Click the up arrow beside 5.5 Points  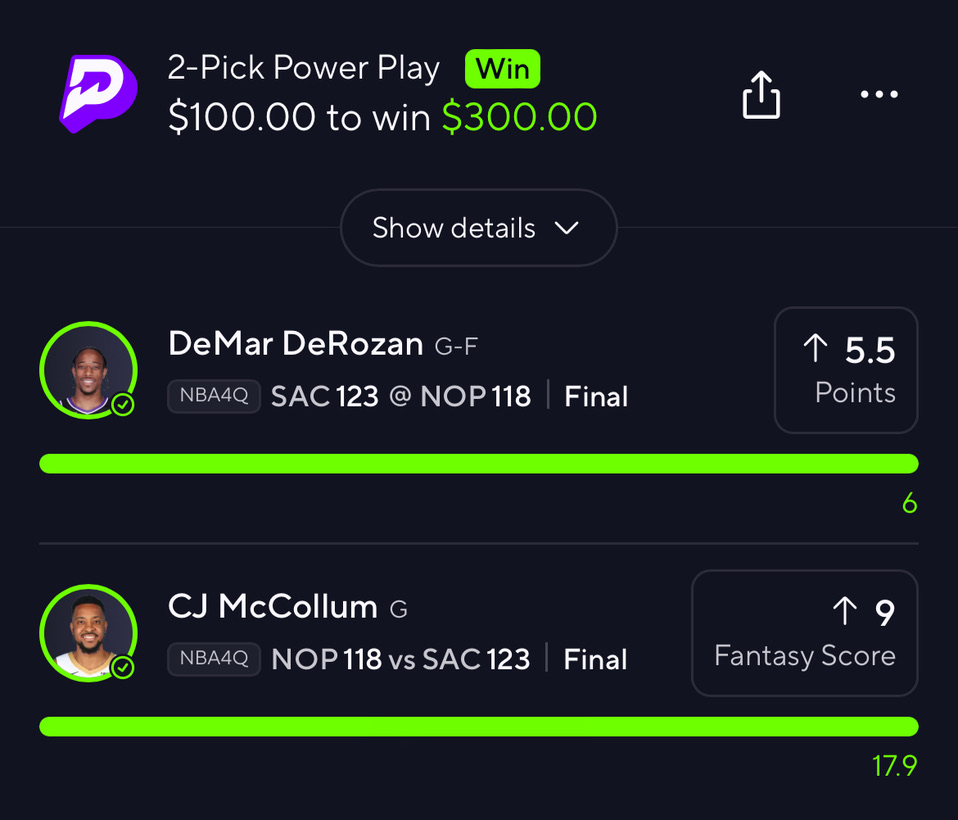[x=816, y=349]
